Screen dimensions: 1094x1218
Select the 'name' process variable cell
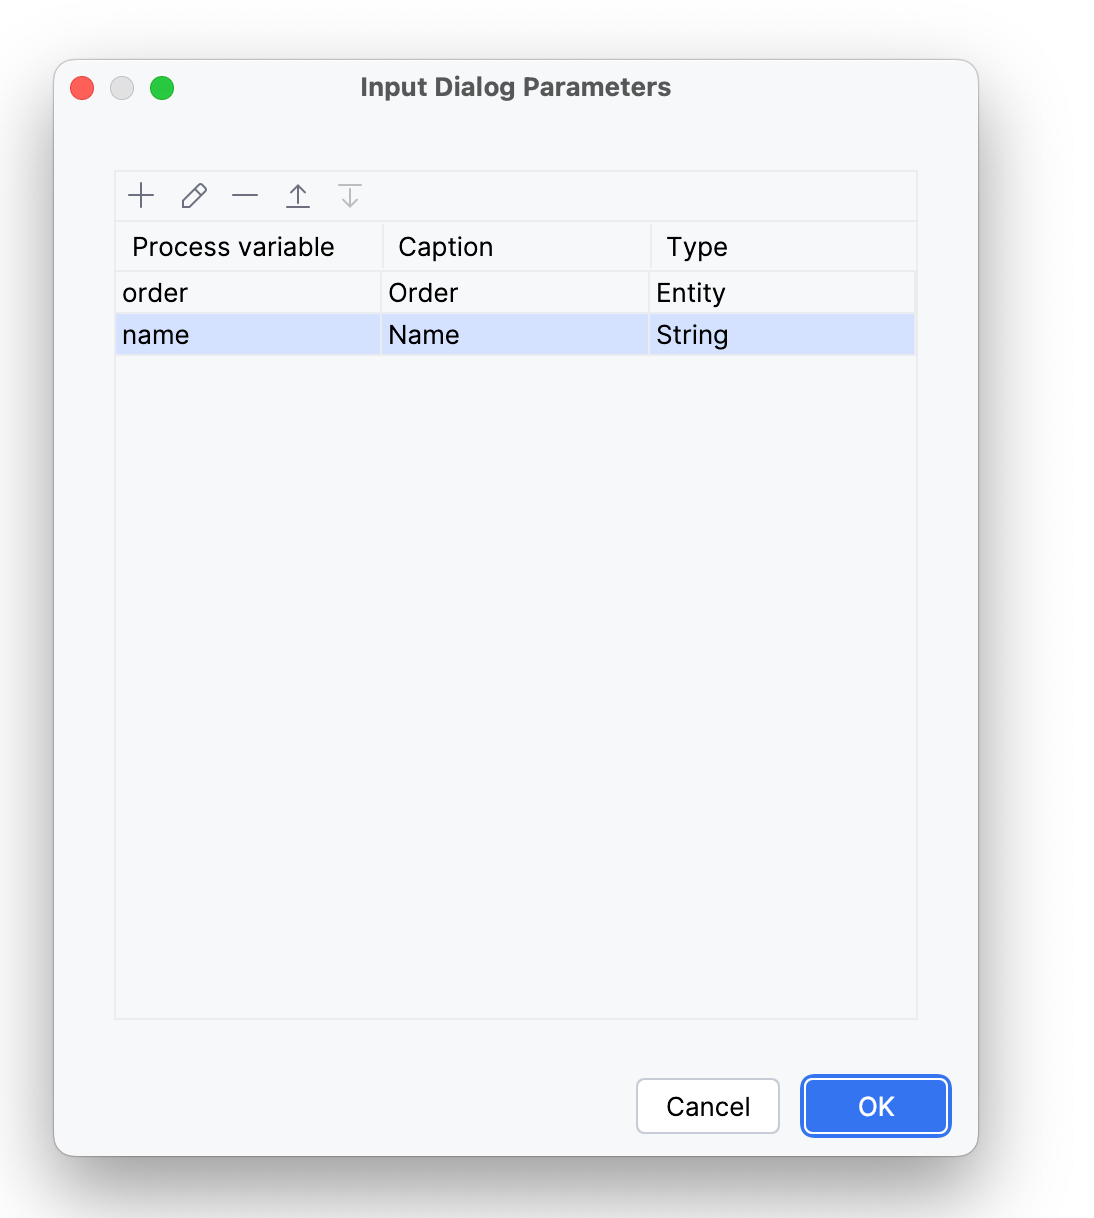(x=248, y=335)
